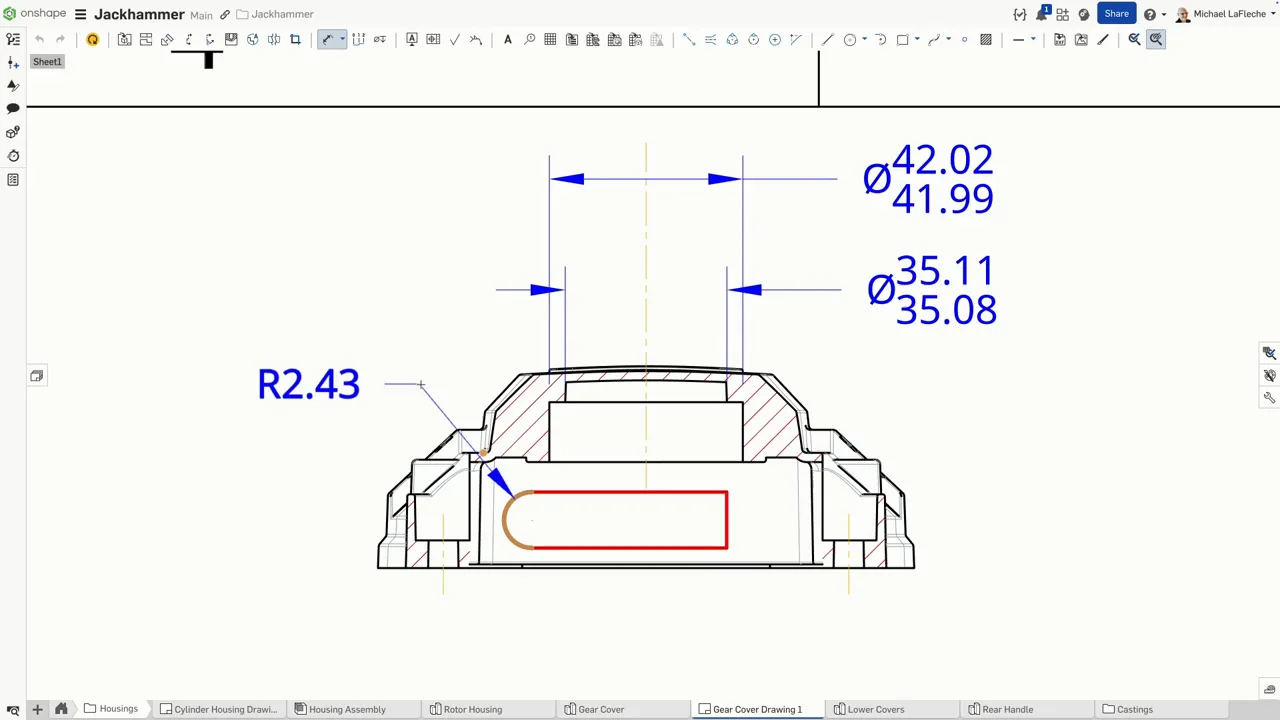Click the surface finish checkmark symbol tool
The image size is (1280, 720).
pyautogui.click(x=455, y=40)
